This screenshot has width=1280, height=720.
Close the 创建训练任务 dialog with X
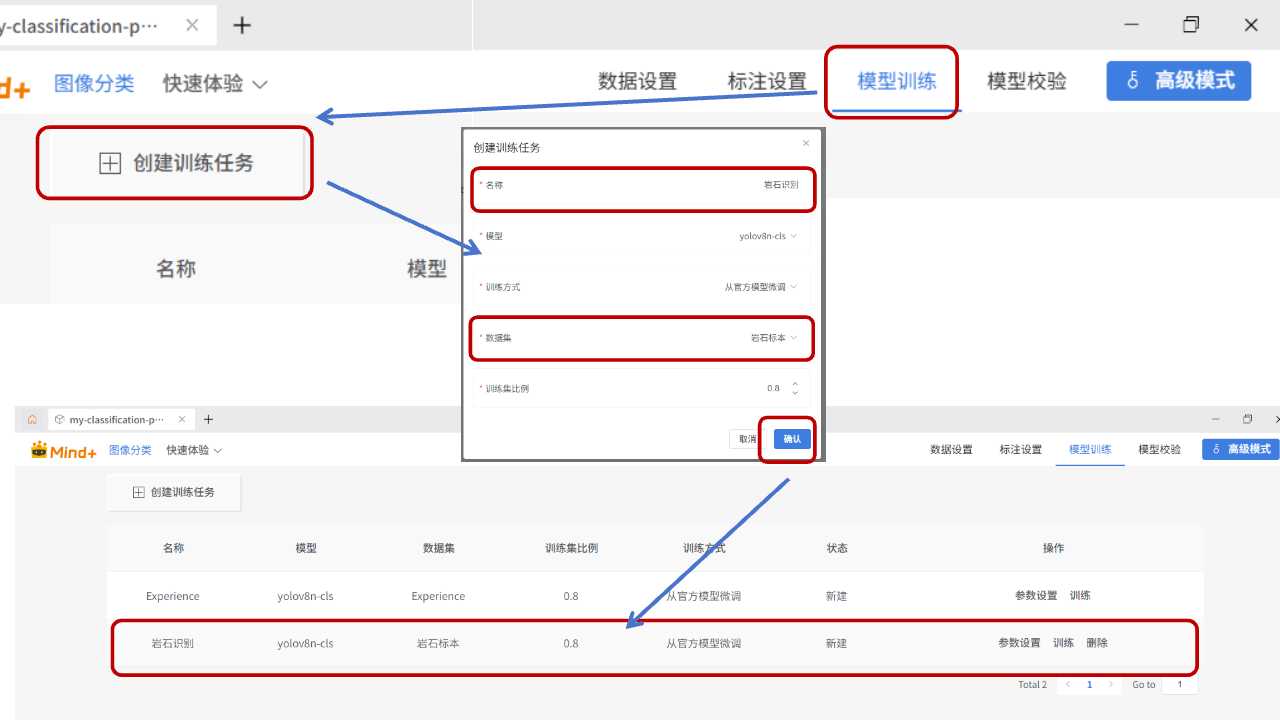click(806, 144)
